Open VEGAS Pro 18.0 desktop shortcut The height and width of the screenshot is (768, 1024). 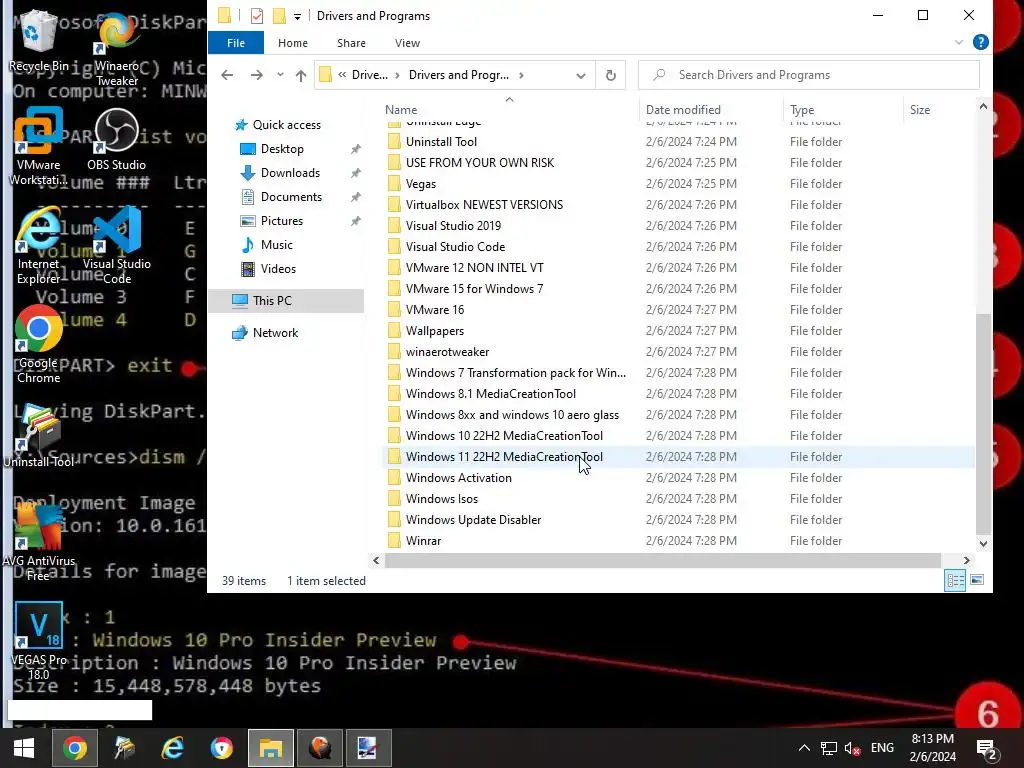click(x=39, y=641)
